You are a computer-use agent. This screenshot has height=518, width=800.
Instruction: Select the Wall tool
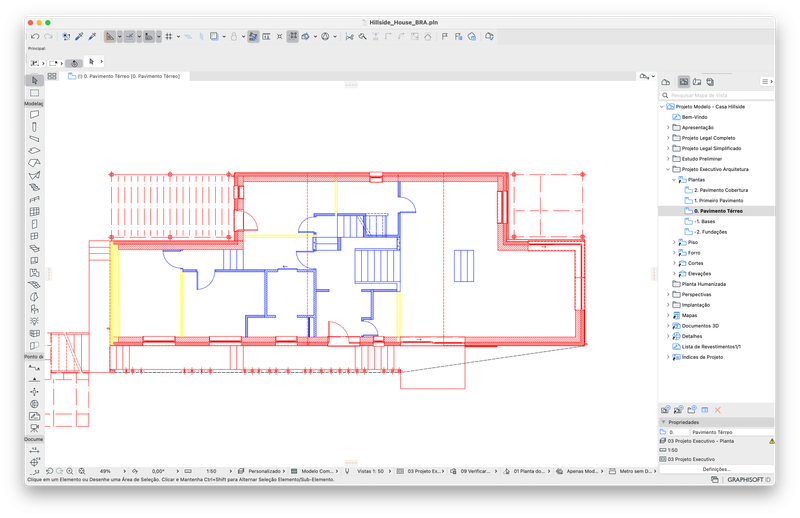click(x=34, y=114)
